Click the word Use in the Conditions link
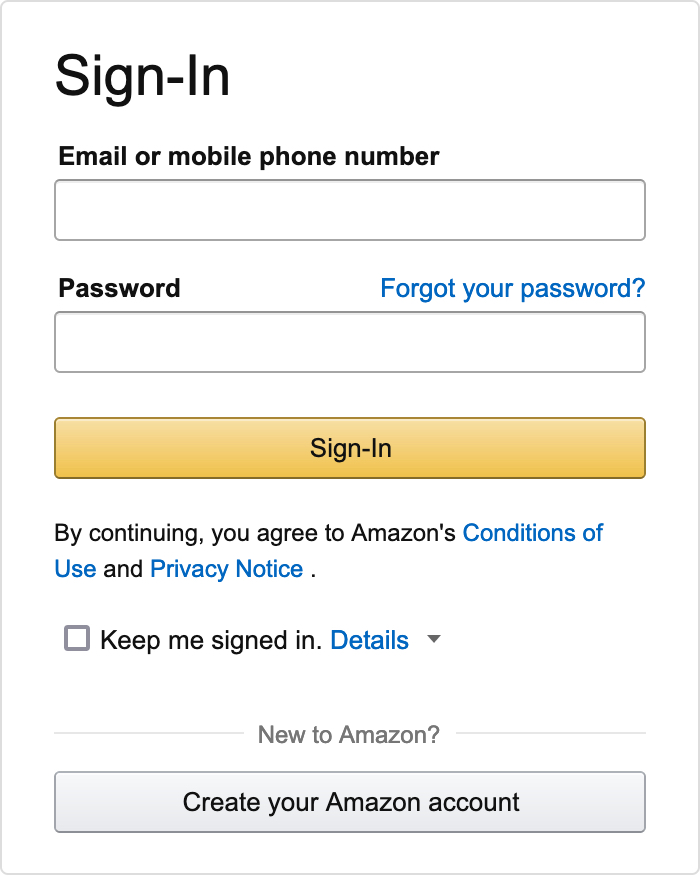This screenshot has width=700, height=876. (x=75, y=569)
